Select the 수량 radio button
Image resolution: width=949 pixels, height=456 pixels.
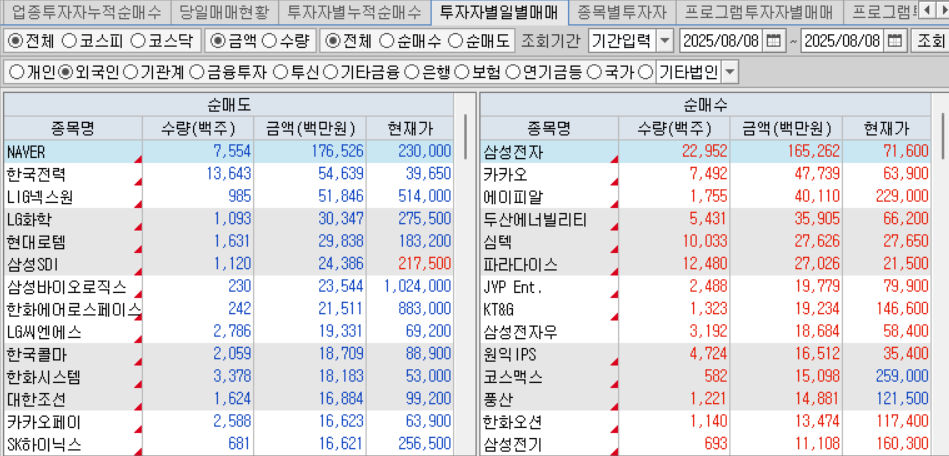pyautogui.click(x=271, y=41)
